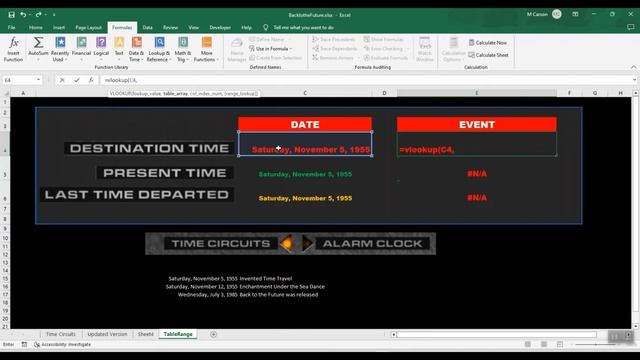Screen dimensions: 640x360
Task: Expand the Error Checking dropdown
Action: tap(407, 49)
